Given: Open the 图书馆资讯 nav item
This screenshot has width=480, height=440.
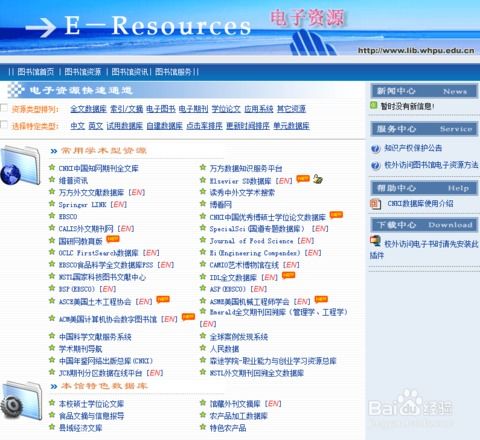Looking at the screenshot, I should (x=130, y=72).
